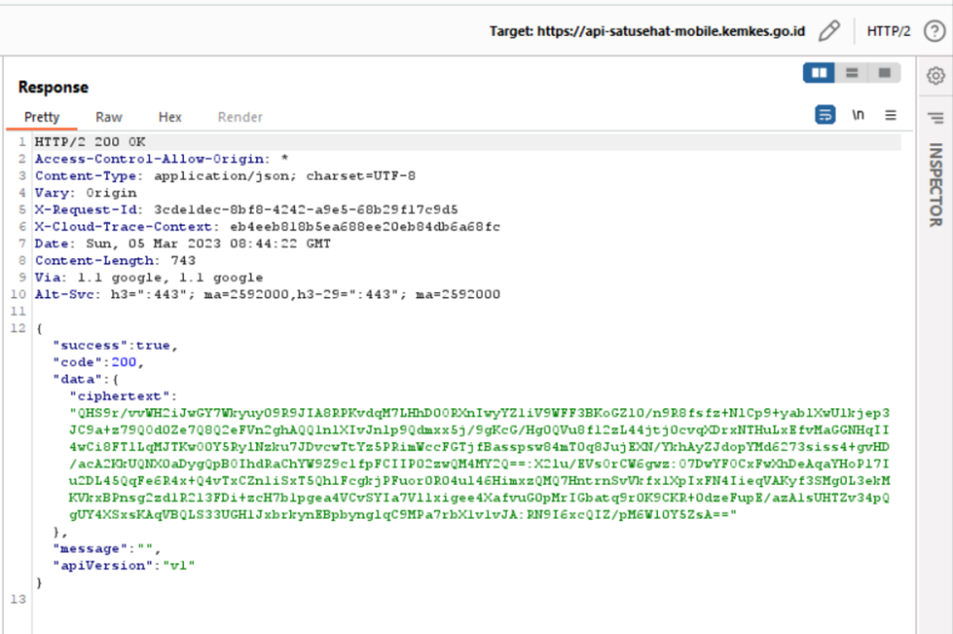Select the side-by-side split layout

(x=819, y=73)
